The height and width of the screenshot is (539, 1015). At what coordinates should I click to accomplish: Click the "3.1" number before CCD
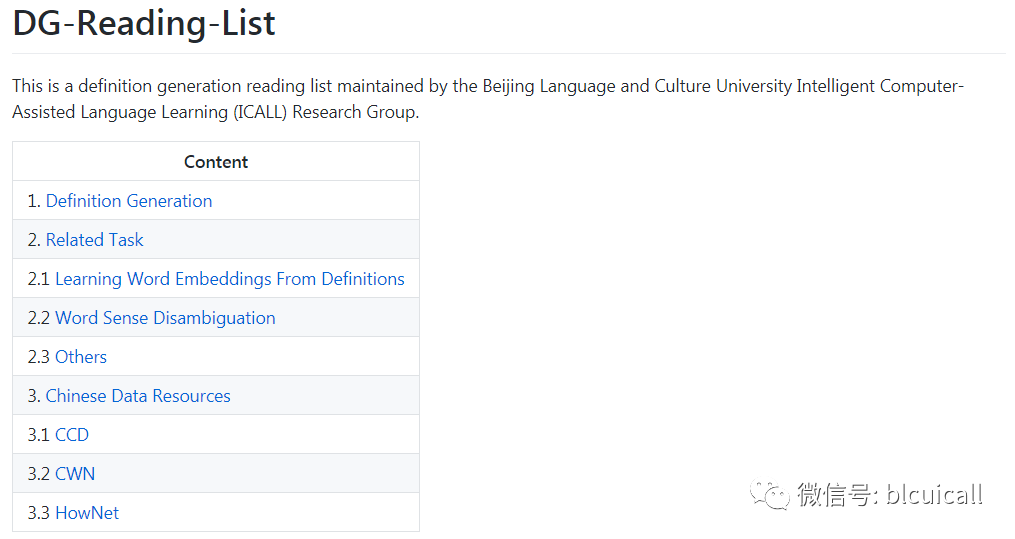[38, 435]
